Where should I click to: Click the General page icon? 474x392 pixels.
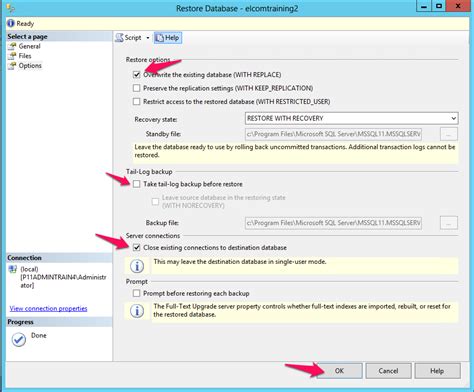12,46
